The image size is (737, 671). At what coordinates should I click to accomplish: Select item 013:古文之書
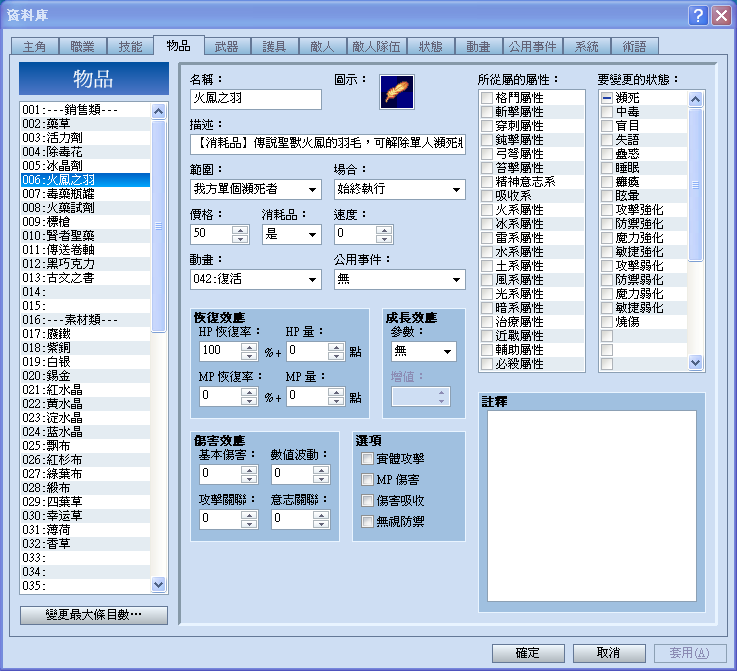[86, 278]
